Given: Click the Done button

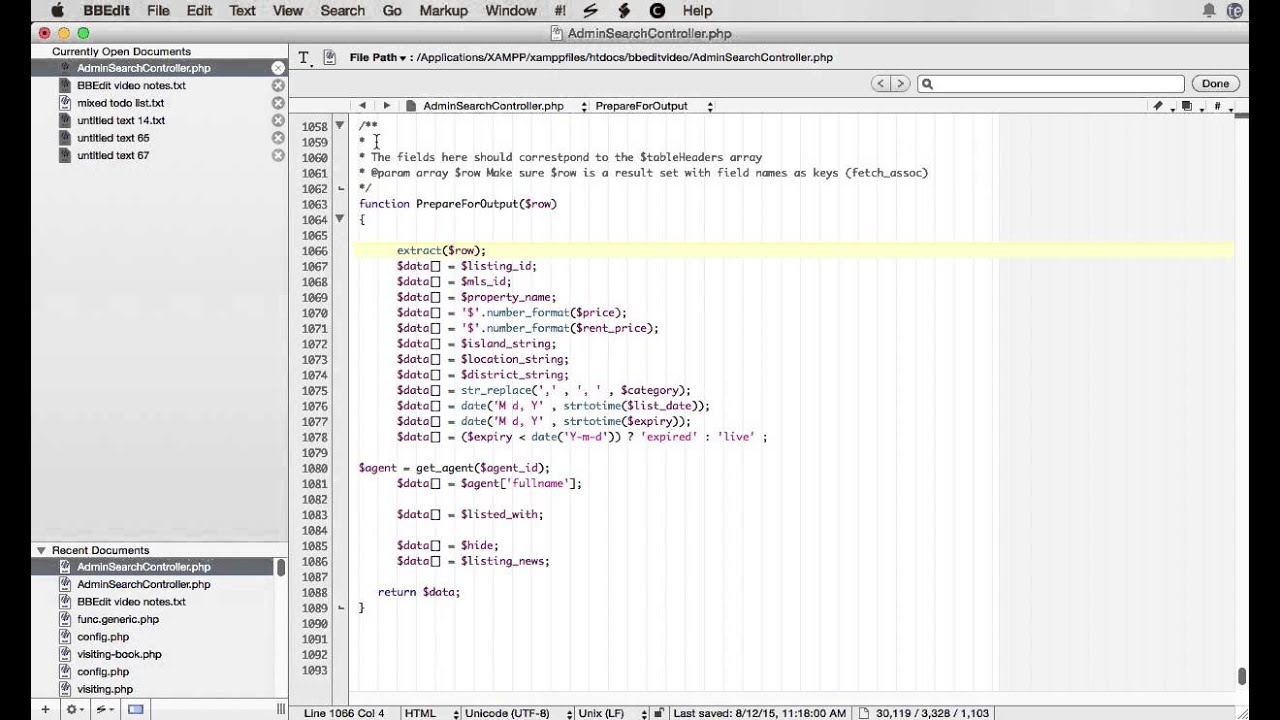Looking at the screenshot, I should tap(1215, 84).
